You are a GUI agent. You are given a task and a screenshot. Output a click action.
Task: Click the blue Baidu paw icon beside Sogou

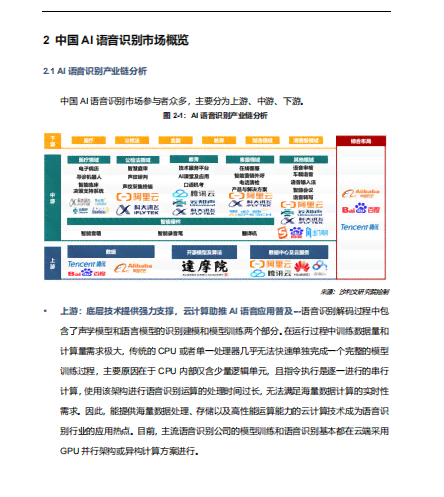click(296, 232)
